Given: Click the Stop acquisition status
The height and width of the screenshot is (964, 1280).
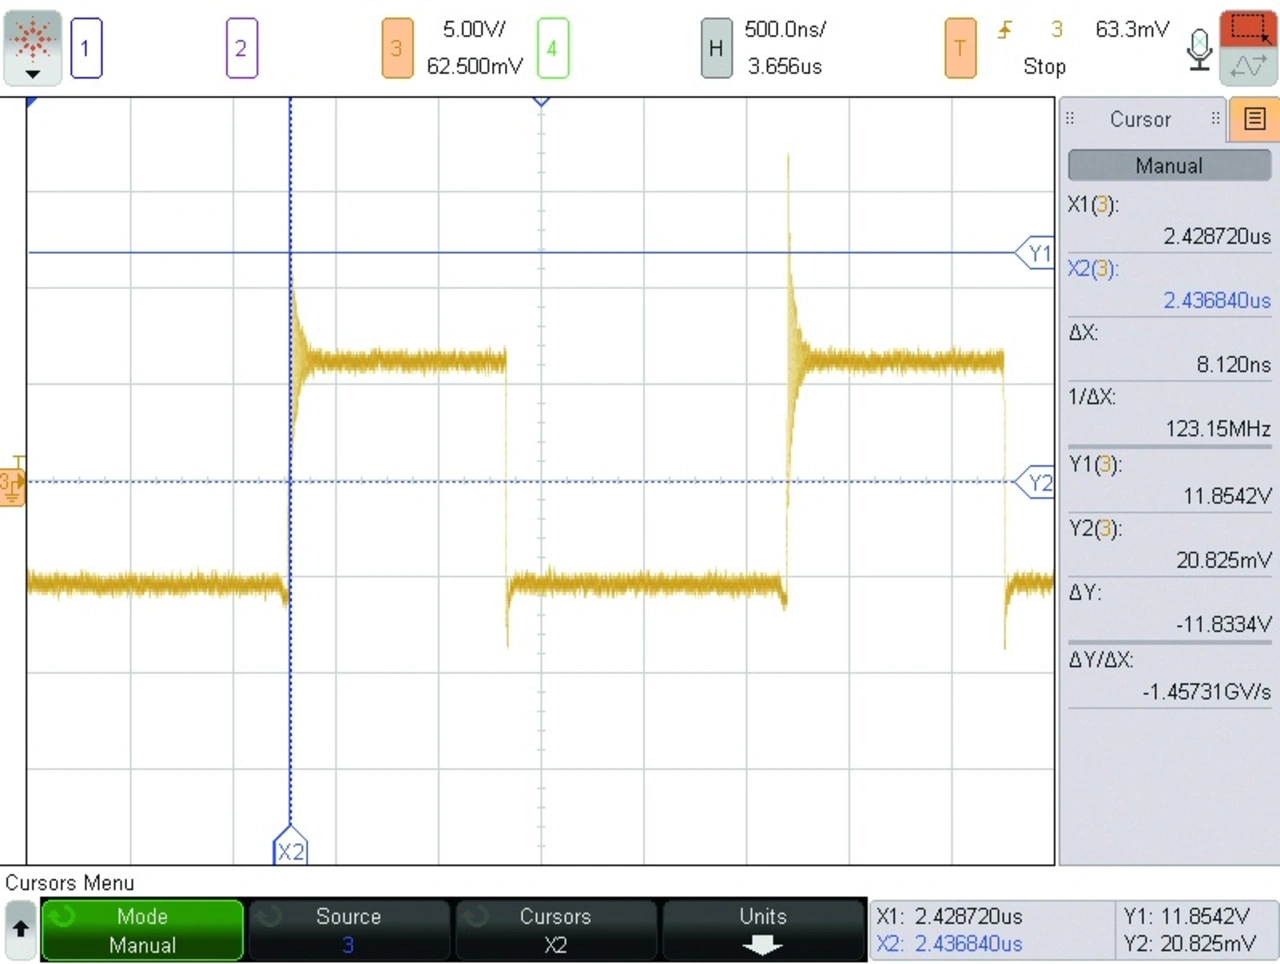Looking at the screenshot, I should pyautogui.click(x=1044, y=67).
